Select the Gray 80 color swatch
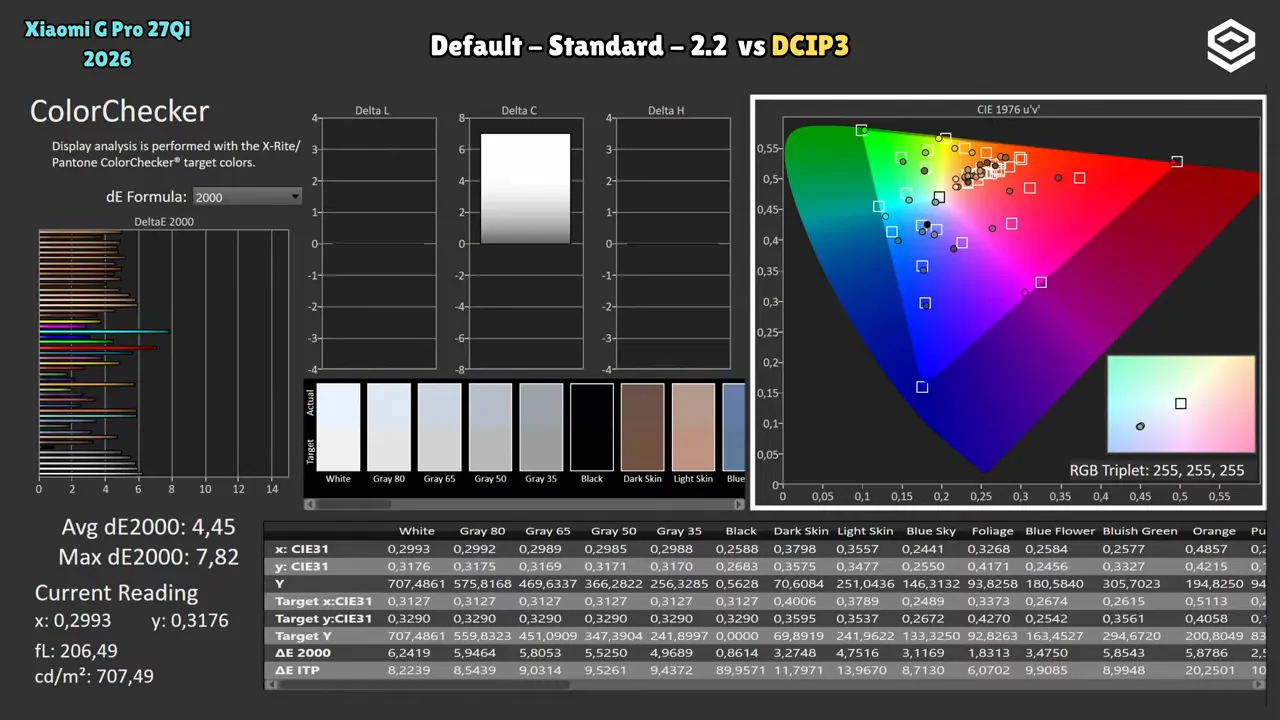Screen dimensions: 1280x720 point(389,426)
